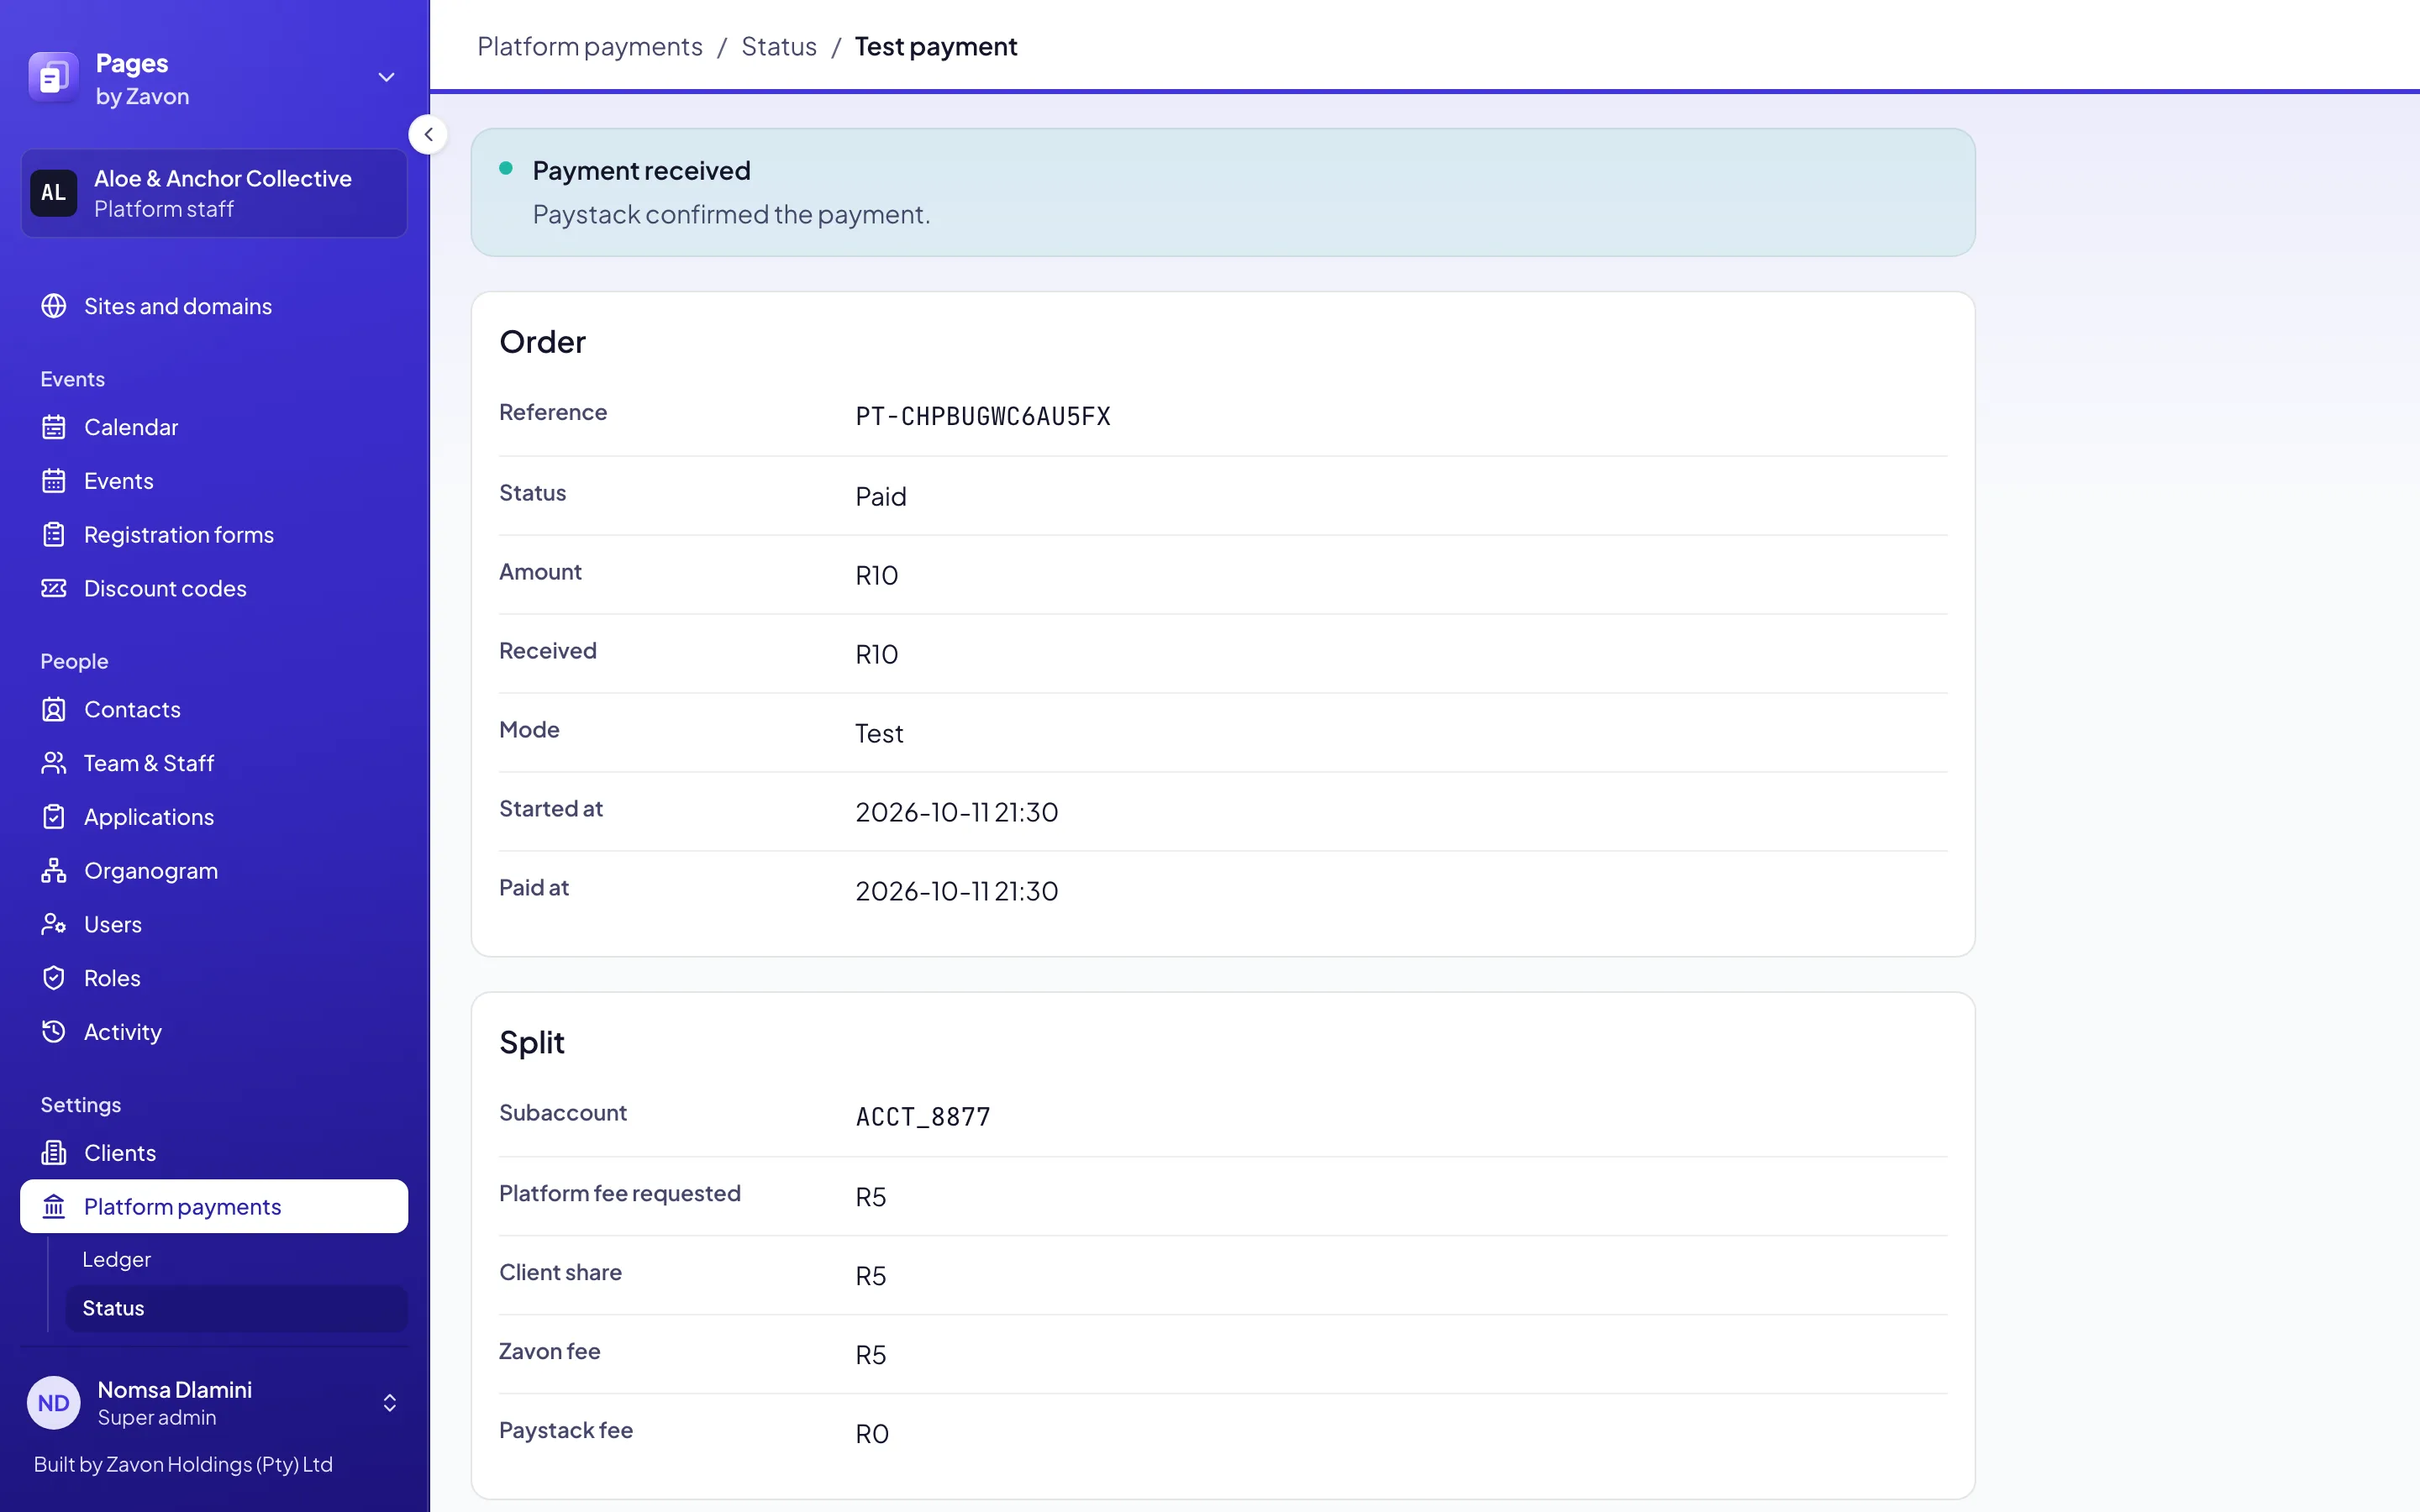2420x1512 pixels.
Task: Click the Registration forms clipboard icon
Action: 54,535
